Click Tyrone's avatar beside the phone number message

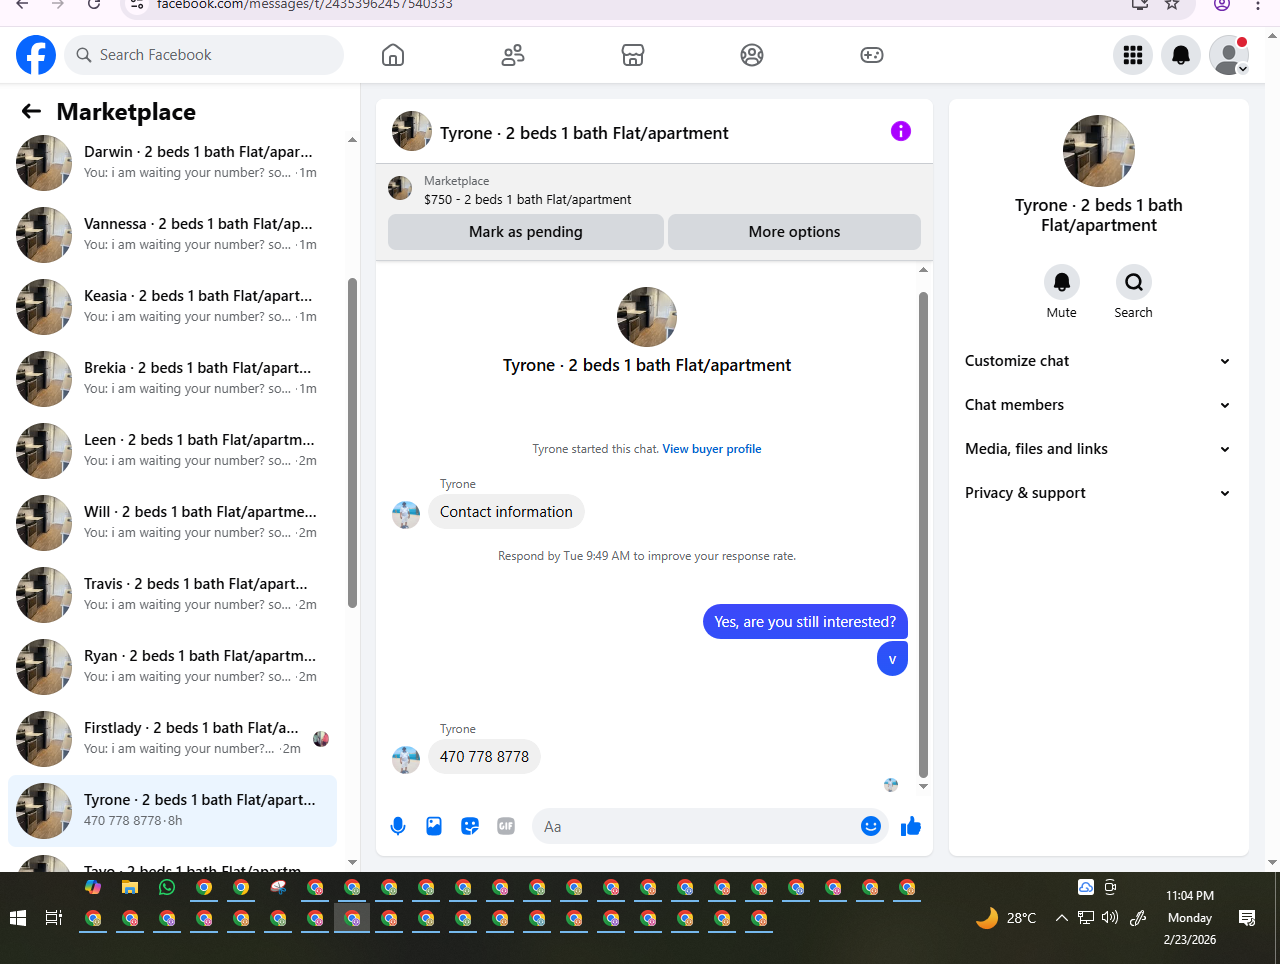pos(406,759)
